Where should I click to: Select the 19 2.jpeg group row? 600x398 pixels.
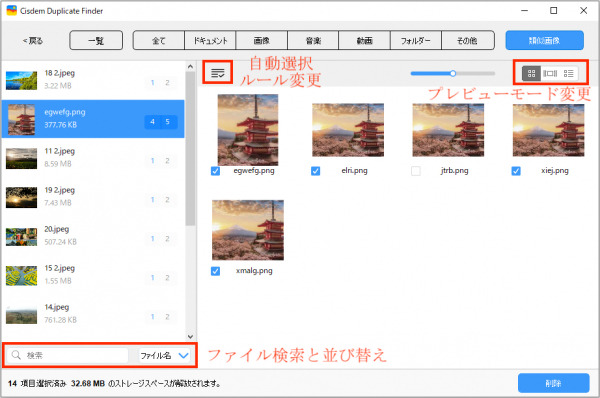click(93, 197)
